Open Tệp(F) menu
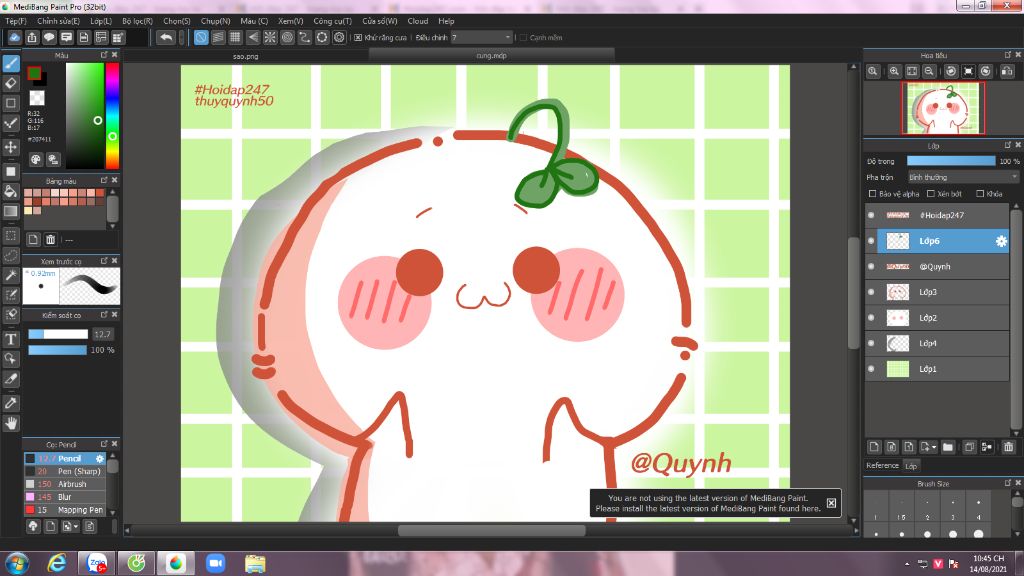 click(16, 21)
